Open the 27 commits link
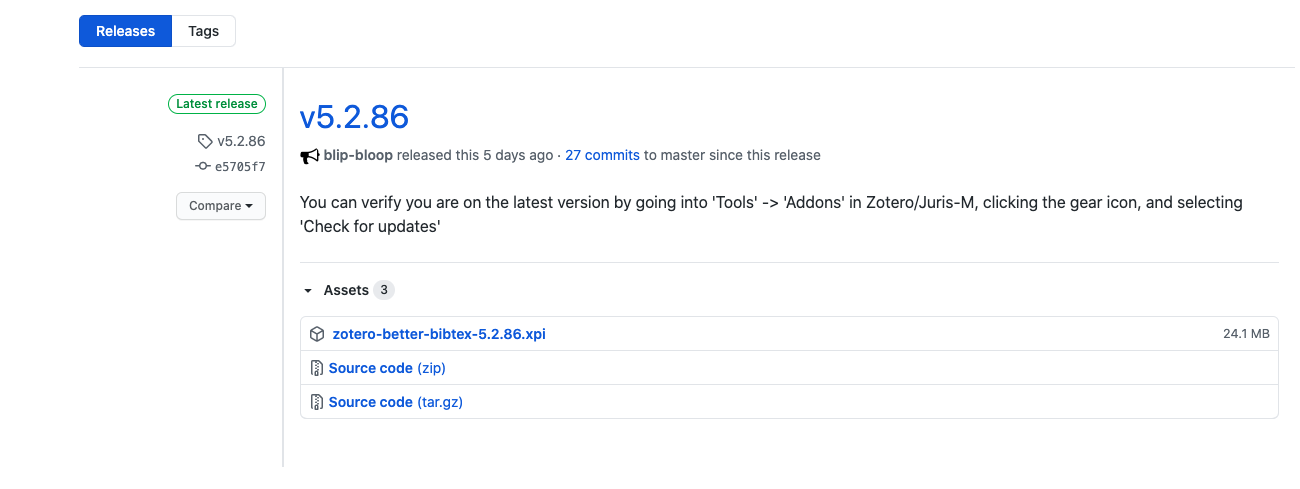The width and height of the screenshot is (1300, 489). click(x=602, y=156)
